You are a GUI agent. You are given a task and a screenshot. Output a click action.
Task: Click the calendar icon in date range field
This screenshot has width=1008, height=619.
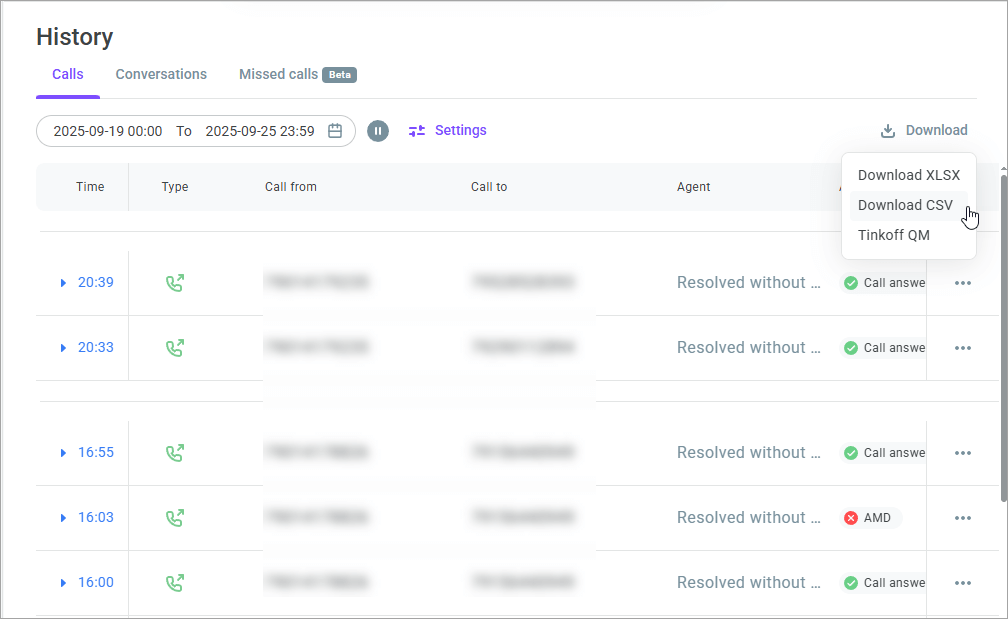coord(335,131)
